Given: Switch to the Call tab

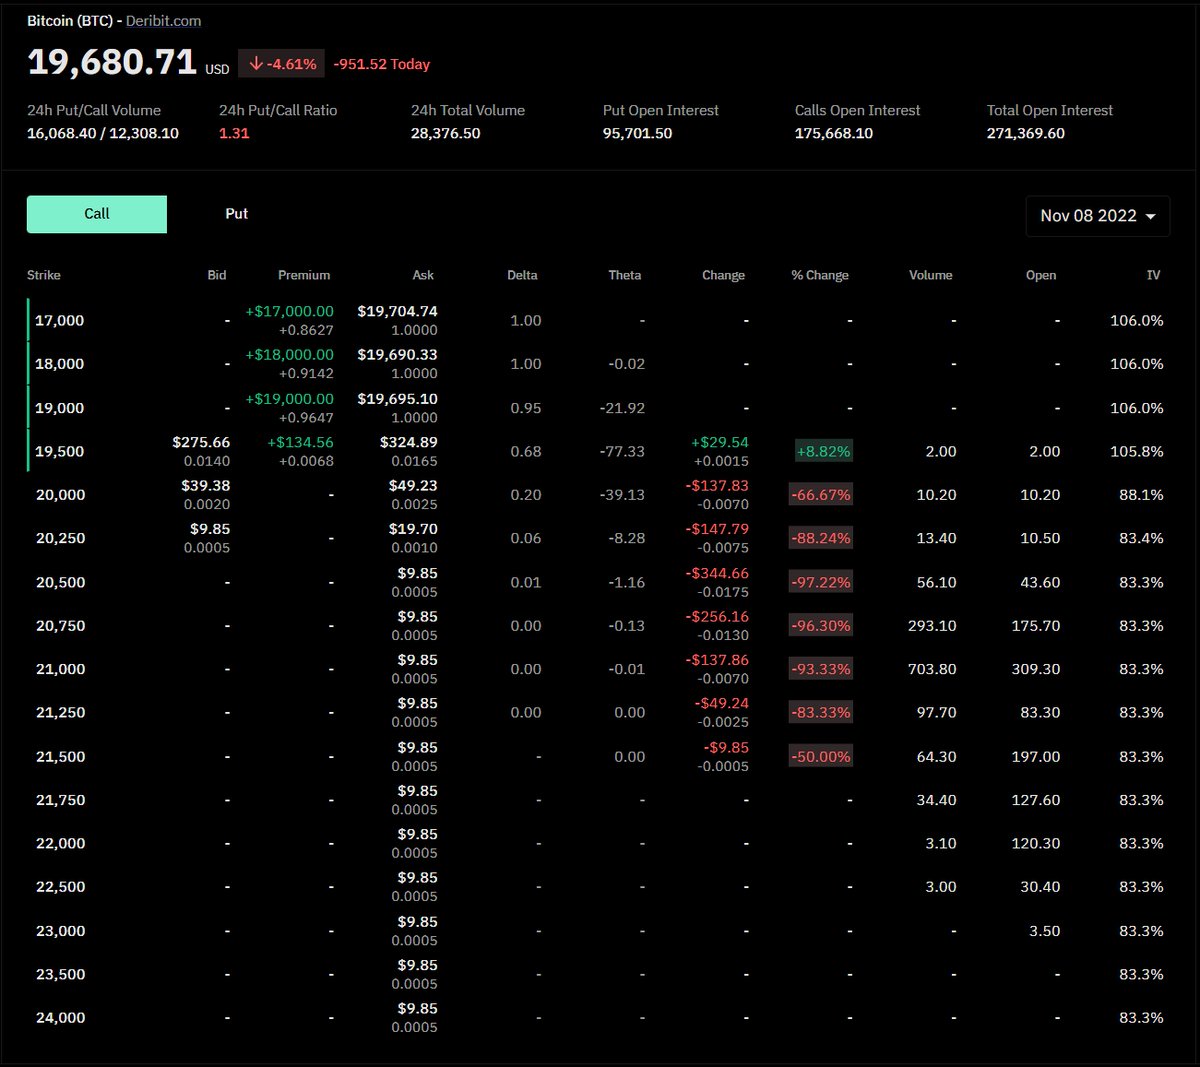Looking at the screenshot, I should (x=97, y=214).
